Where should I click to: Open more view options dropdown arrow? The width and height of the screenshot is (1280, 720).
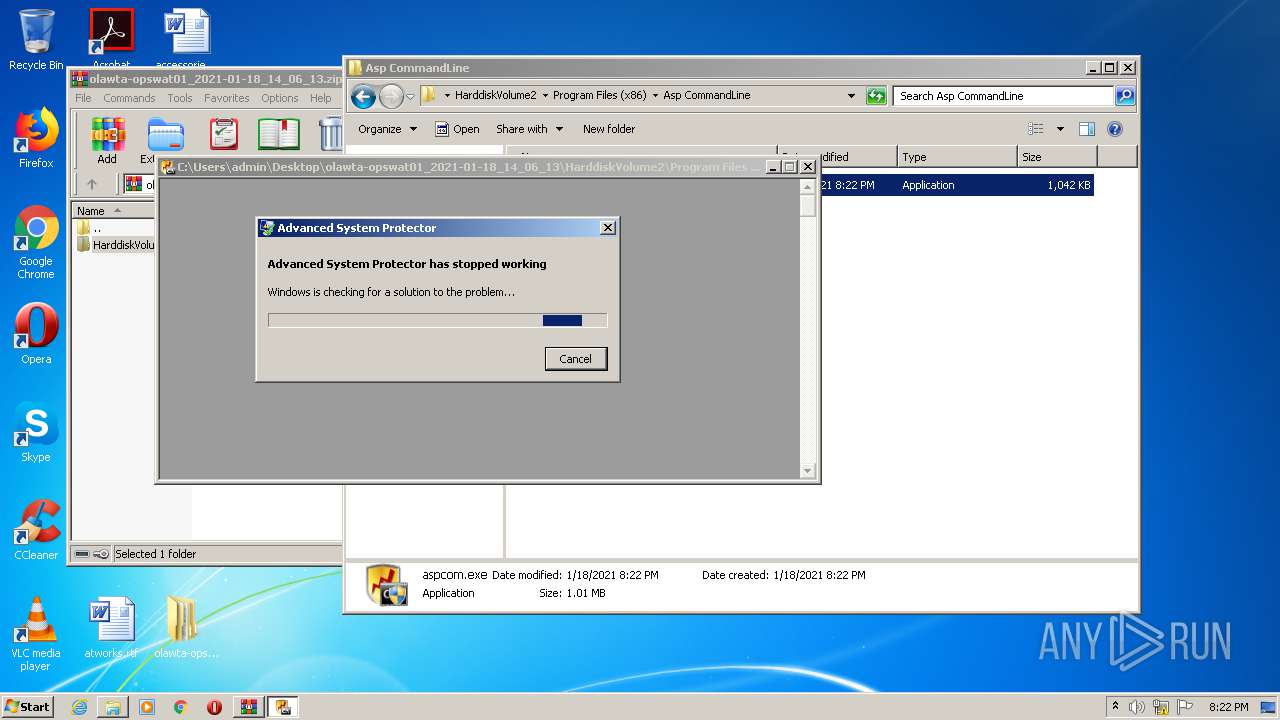tap(1060, 129)
